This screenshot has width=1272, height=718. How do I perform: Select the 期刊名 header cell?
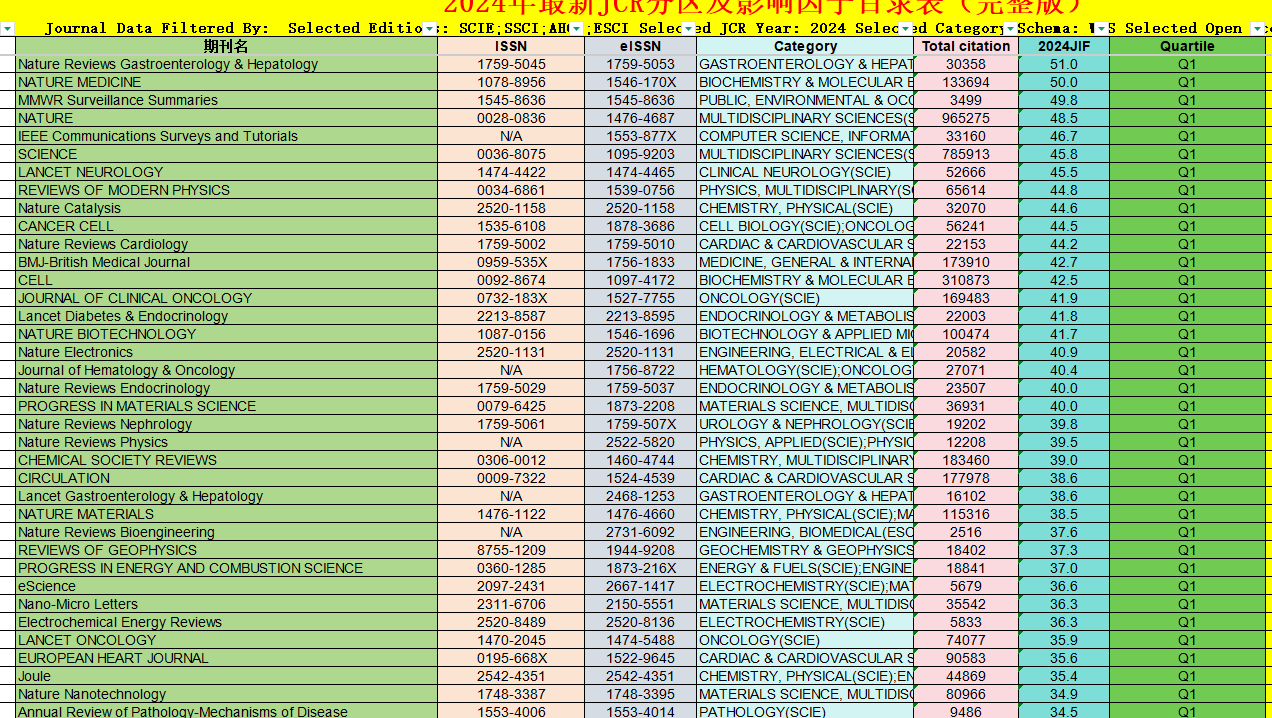coord(226,46)
